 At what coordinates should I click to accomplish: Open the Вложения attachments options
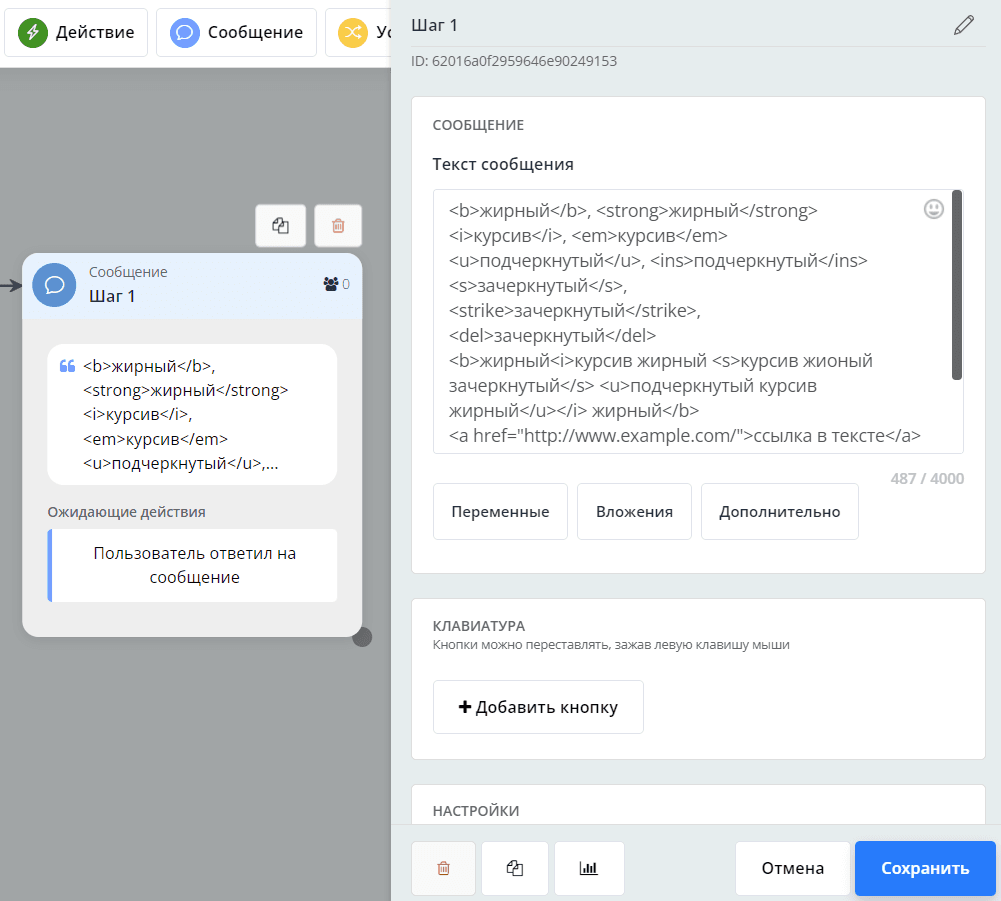[x=634, y=512]
